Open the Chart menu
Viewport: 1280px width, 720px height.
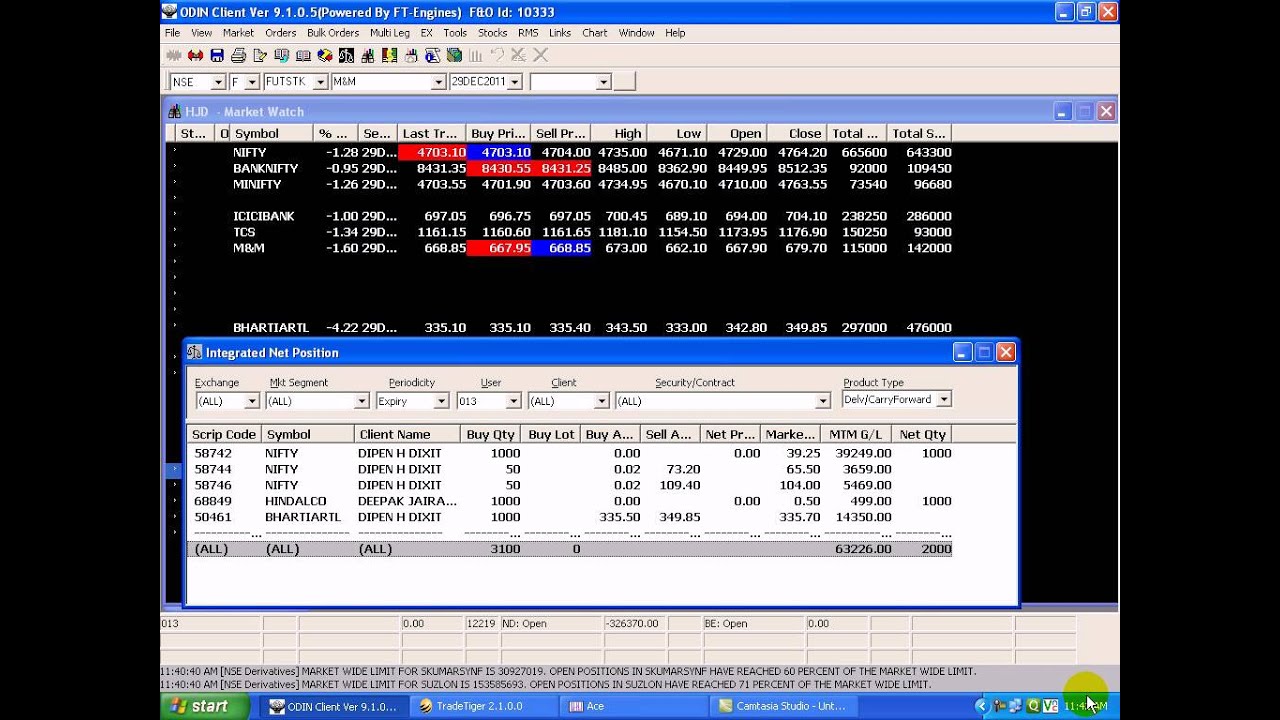(595, 33)
